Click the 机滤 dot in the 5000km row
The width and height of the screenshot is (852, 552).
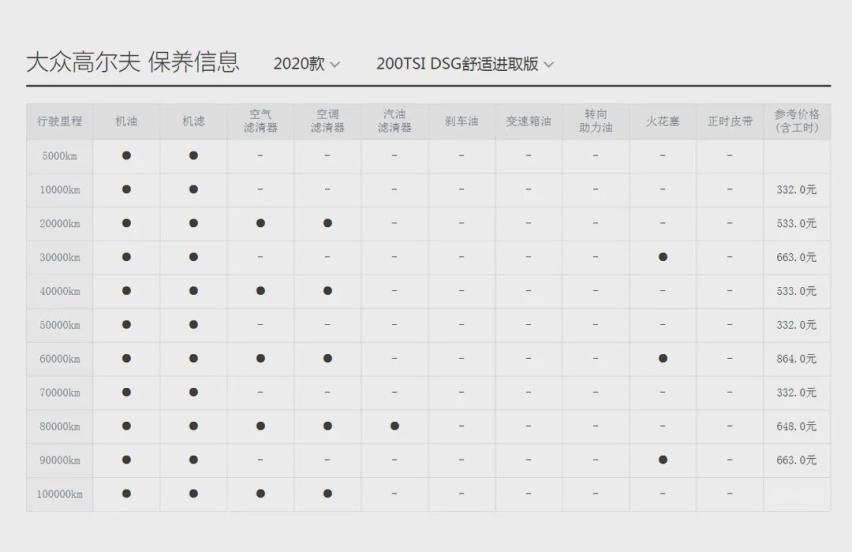coord(193,155)
